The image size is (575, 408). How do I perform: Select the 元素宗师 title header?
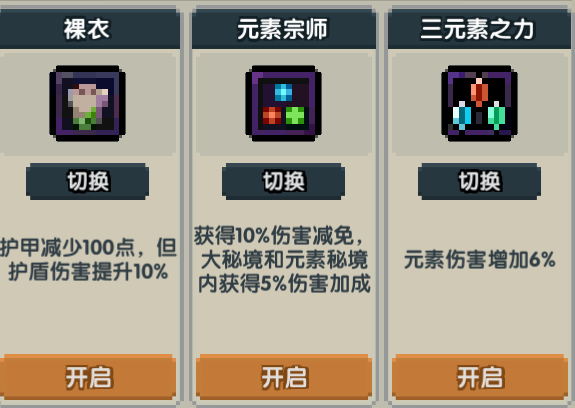tap(284, 29)
